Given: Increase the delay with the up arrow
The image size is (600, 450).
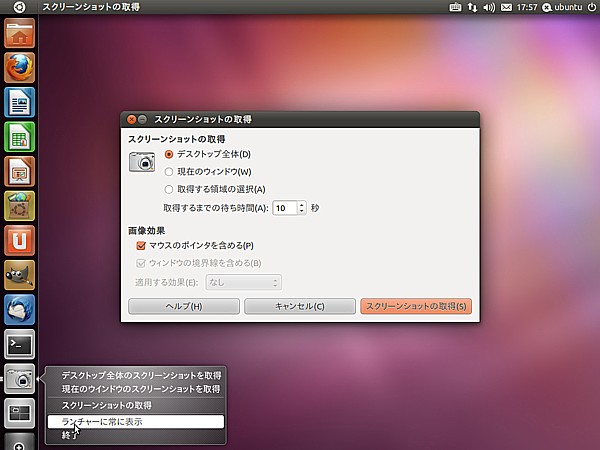Looking at the screenshot, I should tap(302, 205).
